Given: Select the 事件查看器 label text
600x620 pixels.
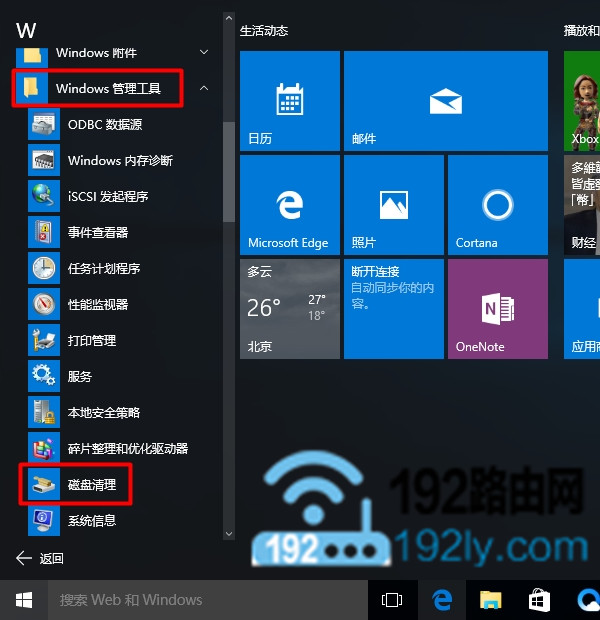Looking at the screenshot, I should coord(98,232).
